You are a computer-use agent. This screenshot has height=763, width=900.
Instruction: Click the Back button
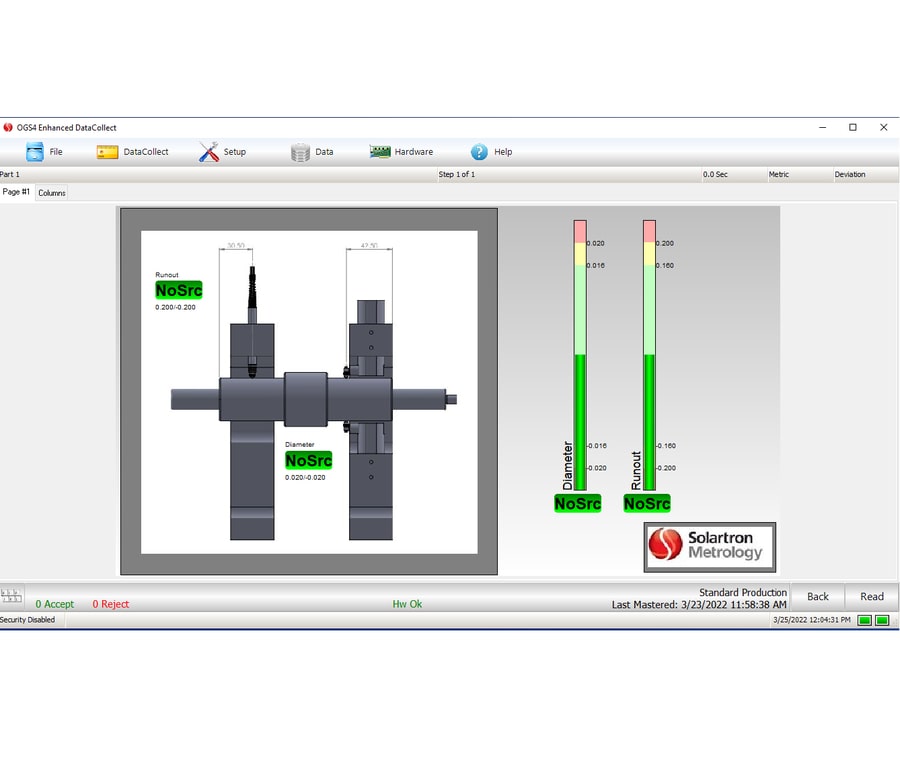coord(818,596)
